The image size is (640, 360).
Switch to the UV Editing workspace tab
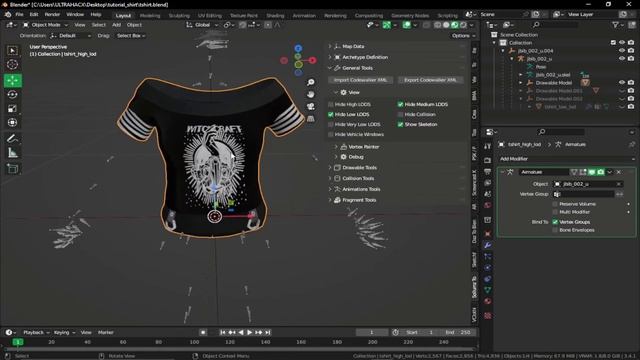[x=210, y=16]
